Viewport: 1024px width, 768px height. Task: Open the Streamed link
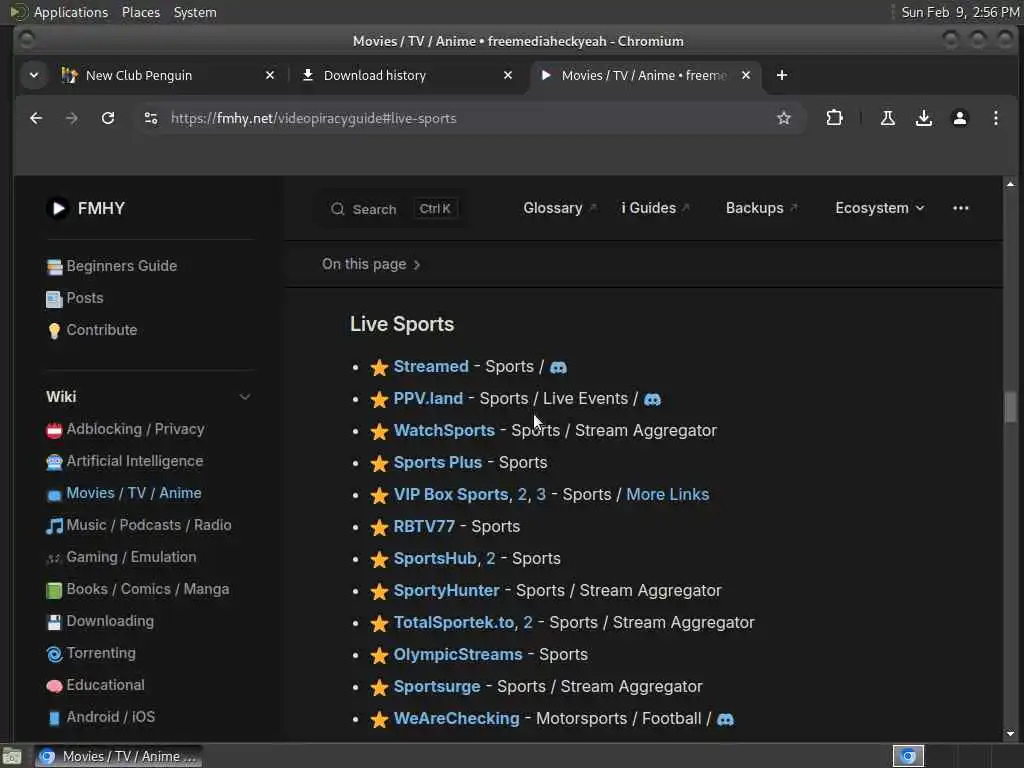point(431,366)
